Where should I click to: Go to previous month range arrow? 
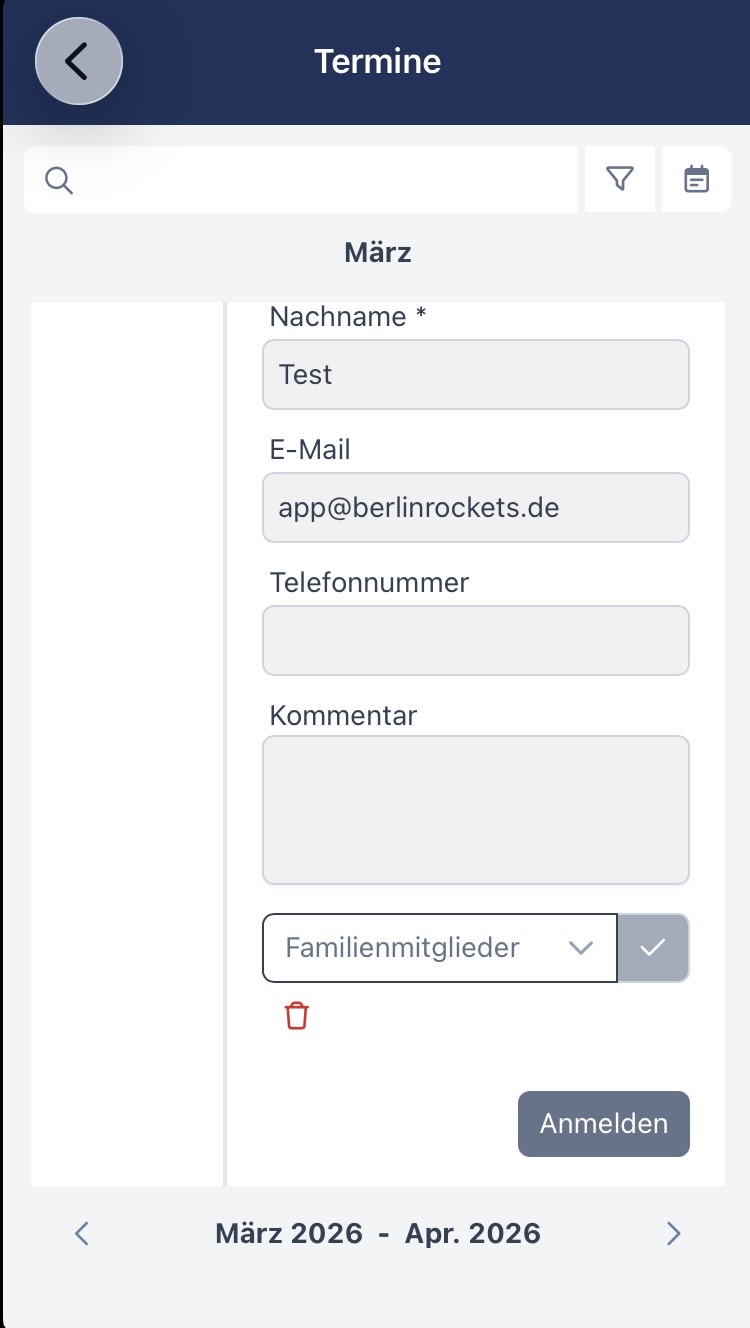[x=82, y=1233]
